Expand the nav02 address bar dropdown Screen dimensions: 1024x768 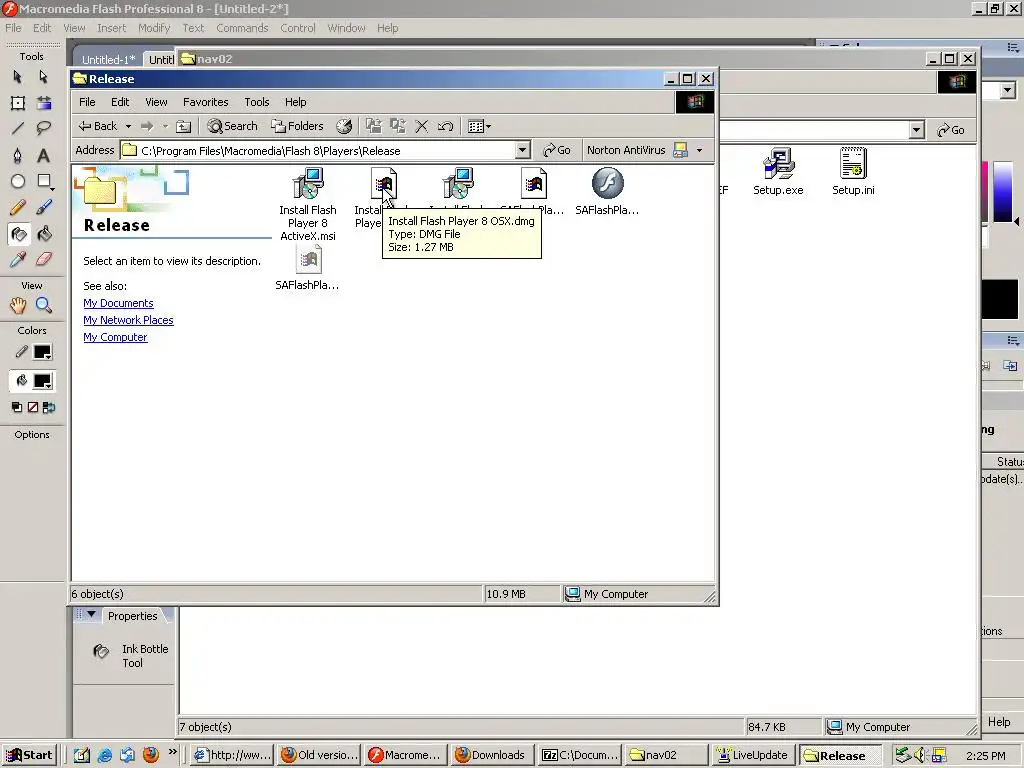[x=917, y=130]
